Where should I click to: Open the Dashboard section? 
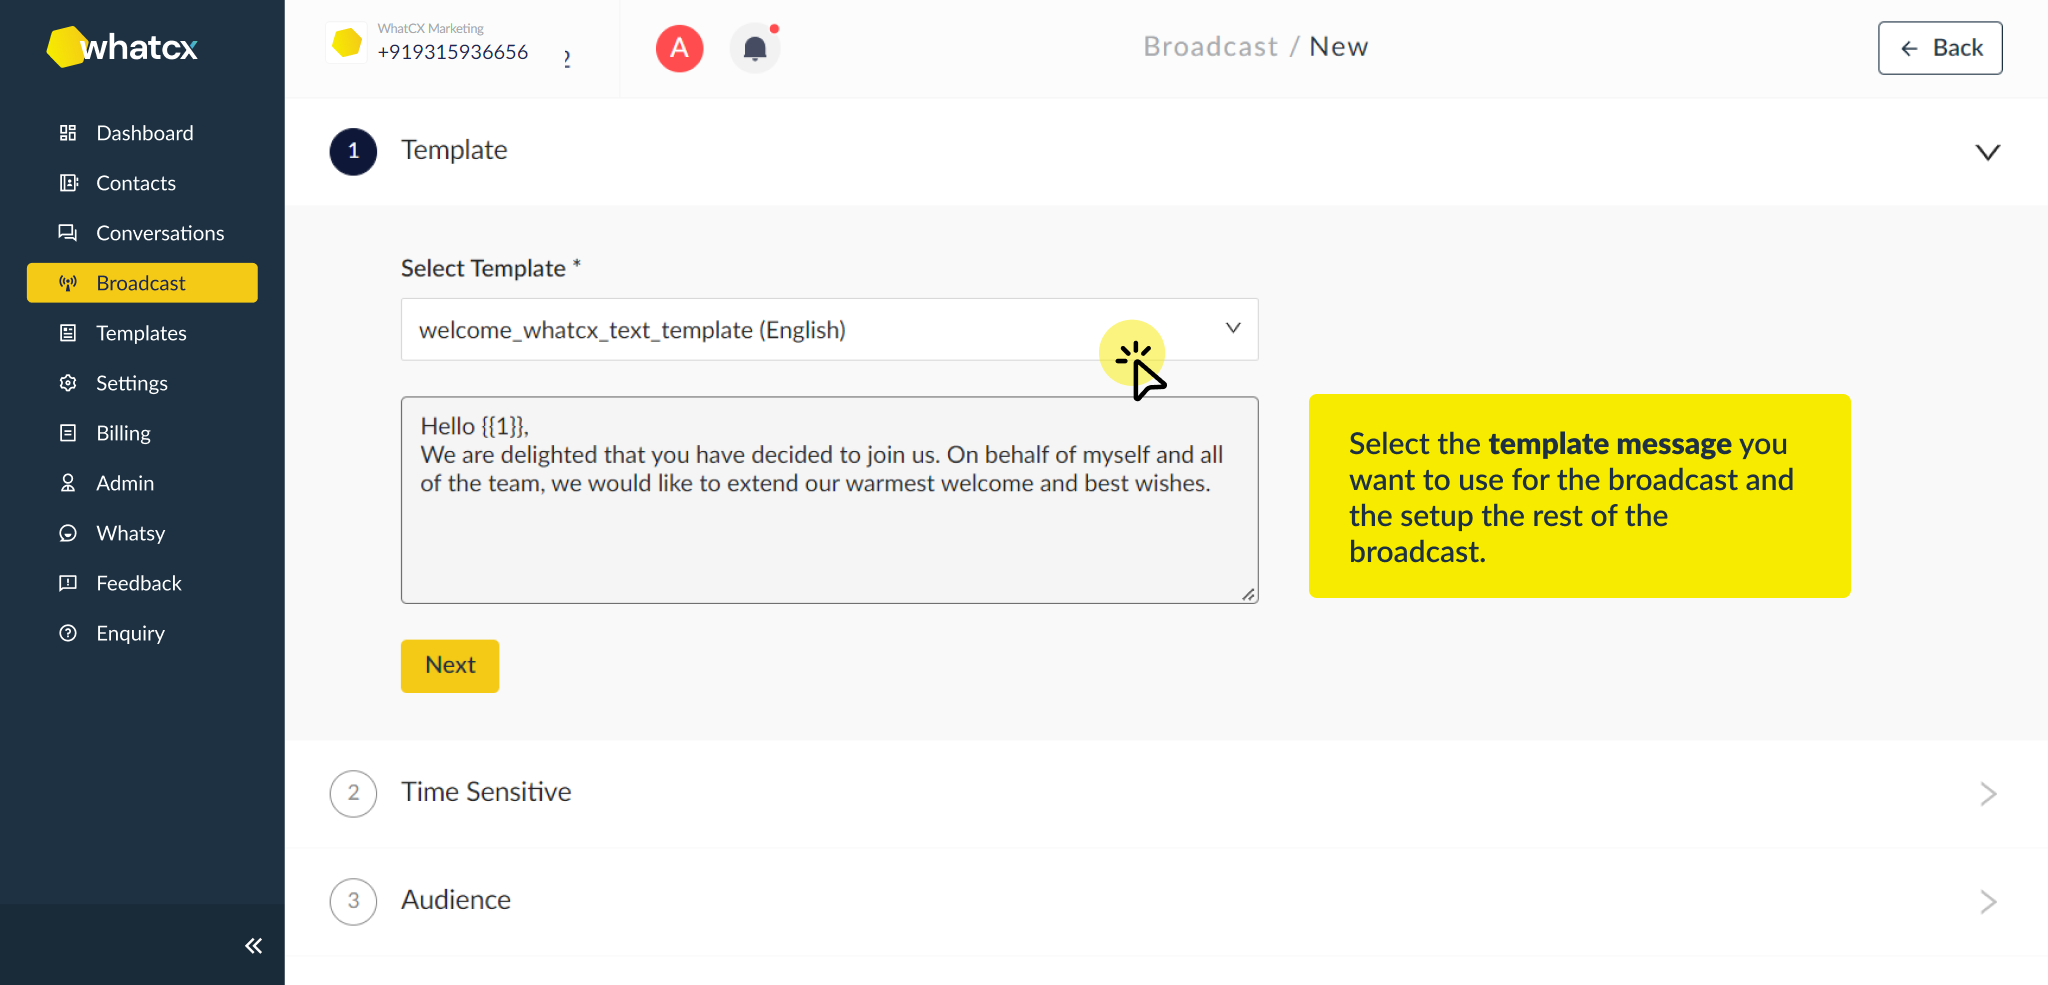(144, 132)
